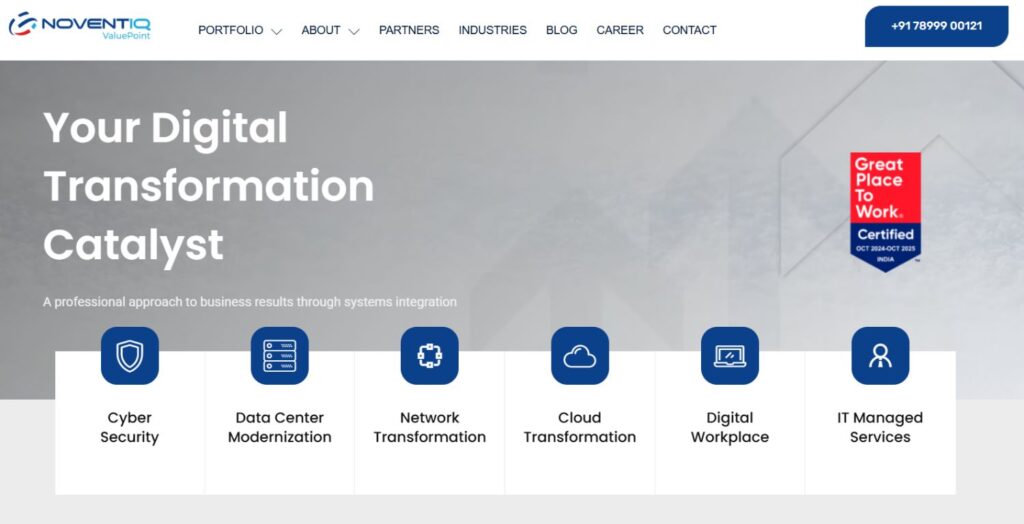Image resolution: width=1024 pixels, height=524 pixels.
Task: Call the +91 78999 00121 button
Action: 936,26
